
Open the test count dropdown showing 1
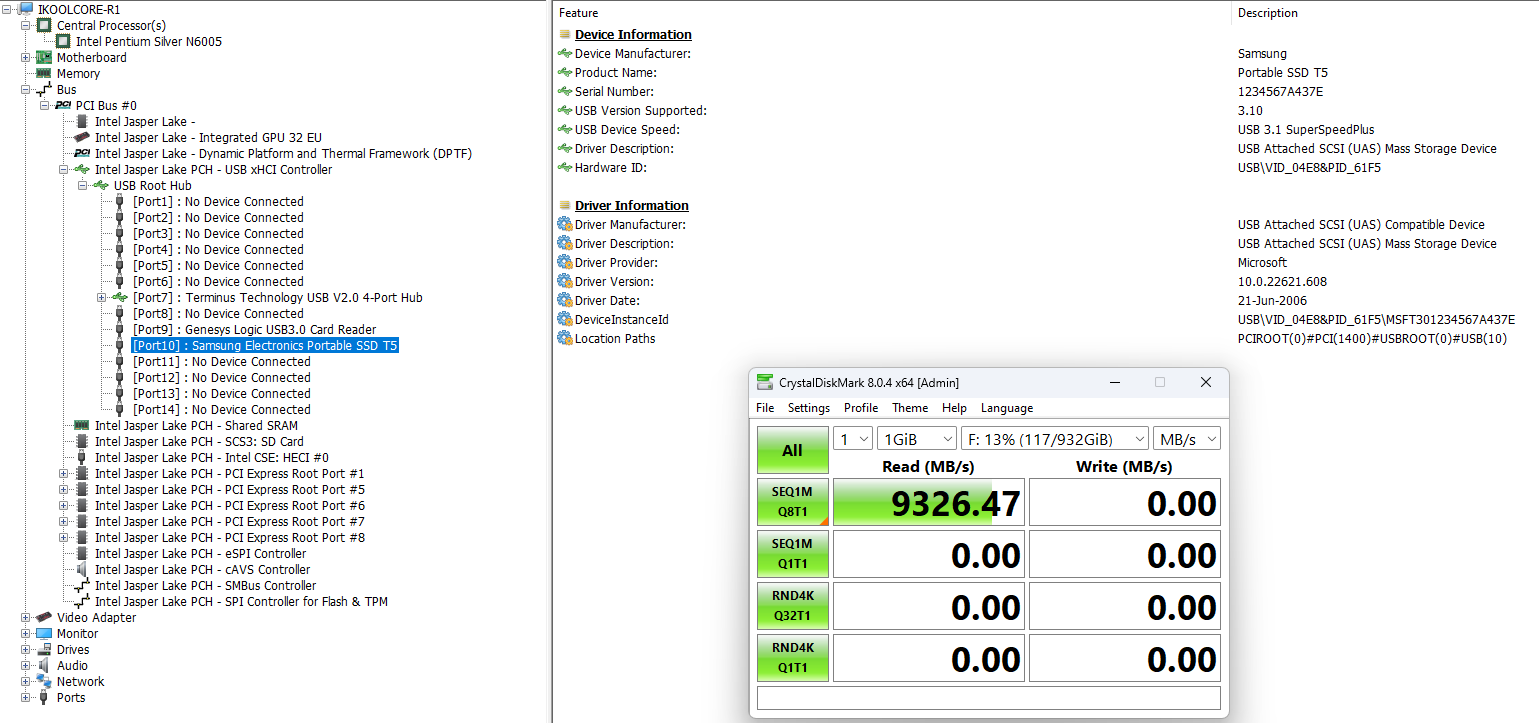853,438
